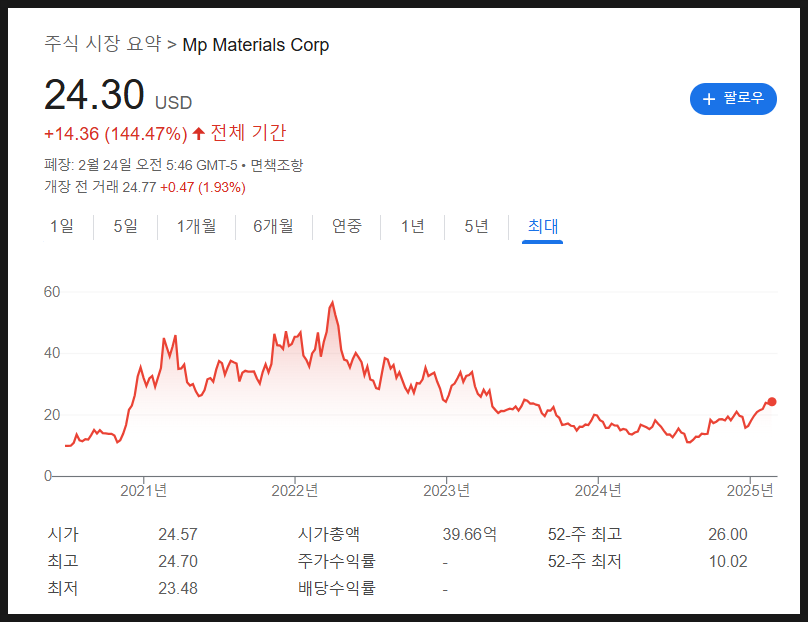This screenshot has width=808, height=622.
Task: Click the 면책조항 disclaimer link
Action: (x=277, y=165)
